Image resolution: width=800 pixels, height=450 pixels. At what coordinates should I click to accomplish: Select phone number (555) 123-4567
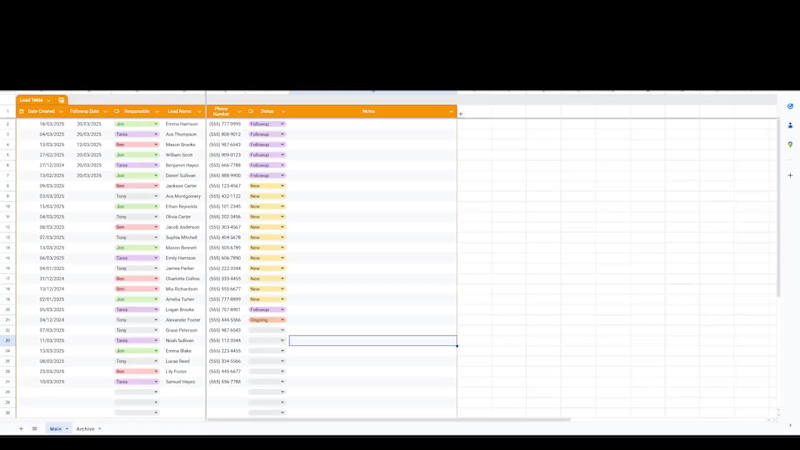[x=225, y=186]
